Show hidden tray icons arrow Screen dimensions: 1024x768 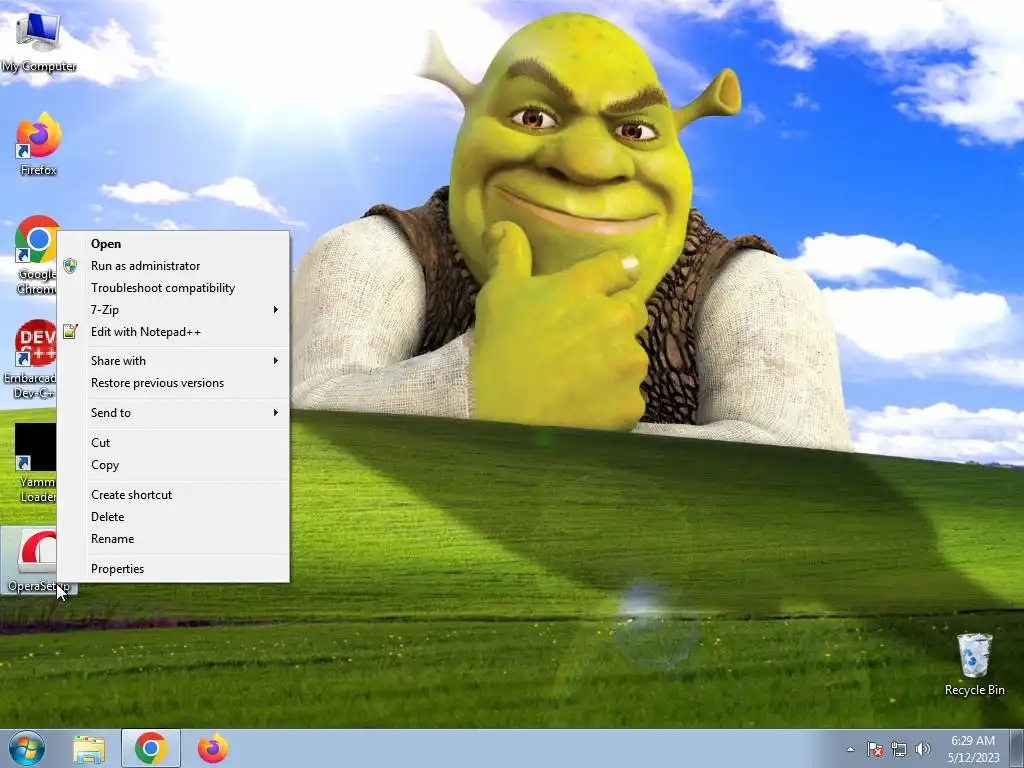(850, 749)
